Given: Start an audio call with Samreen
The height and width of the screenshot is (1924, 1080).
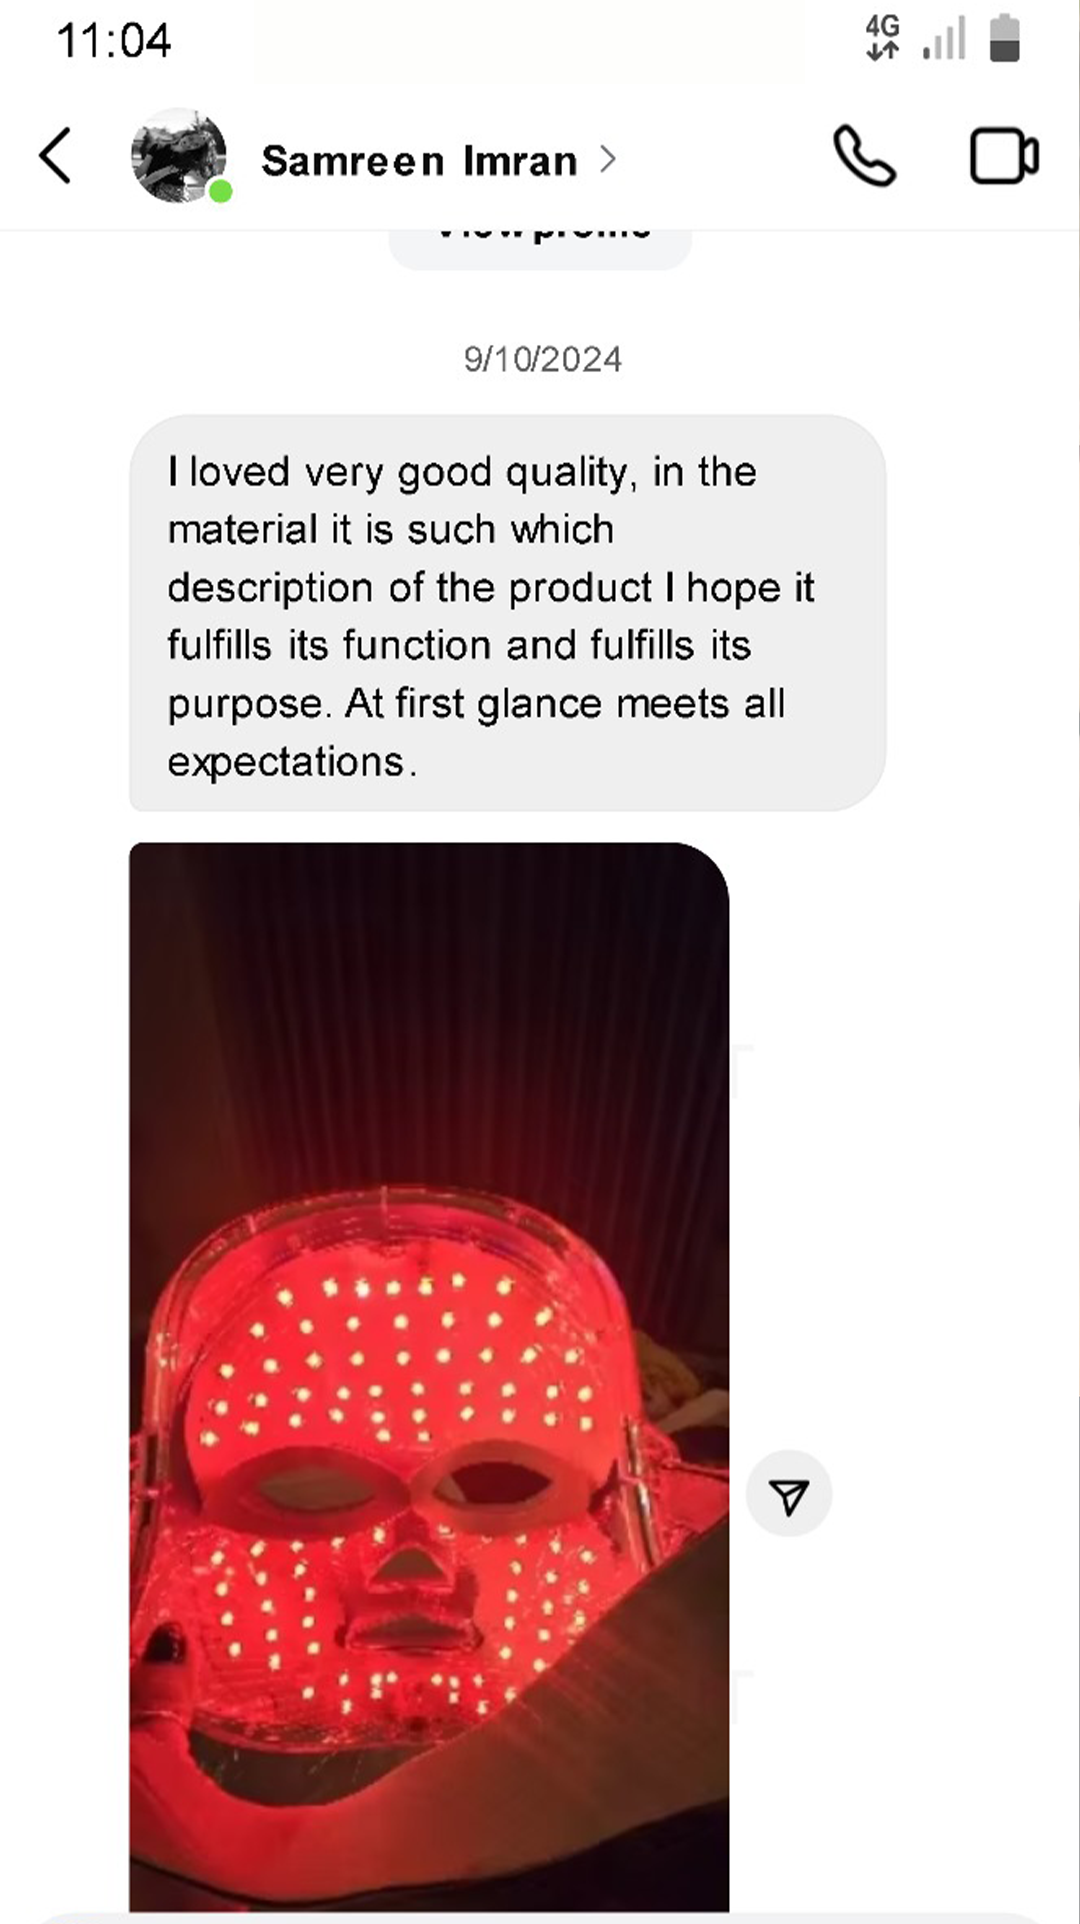Looking at the screenshot, I should tap(864, 156).
